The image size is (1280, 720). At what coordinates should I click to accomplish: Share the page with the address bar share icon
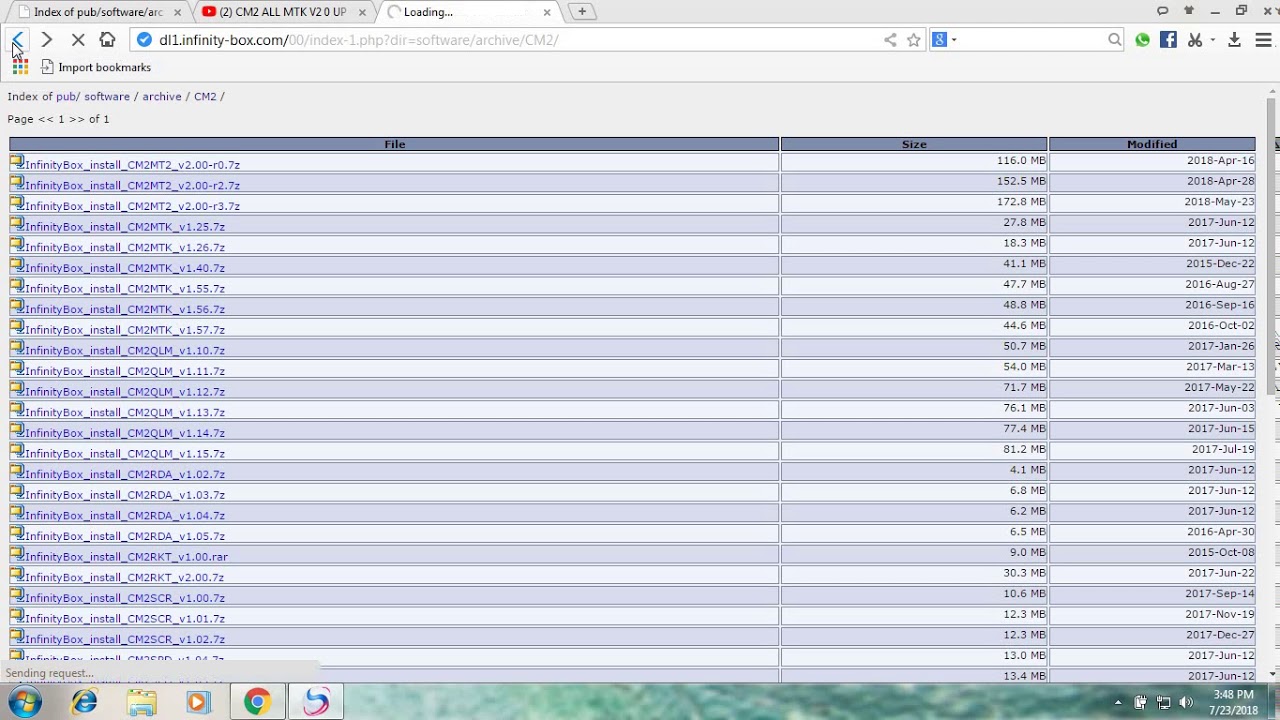pos(890,40)
